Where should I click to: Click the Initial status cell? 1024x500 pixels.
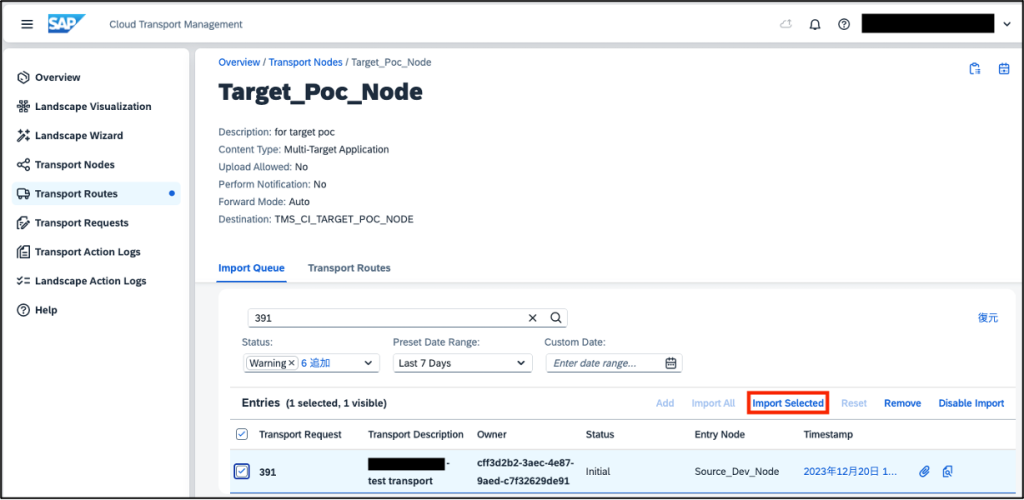point(598,471)
